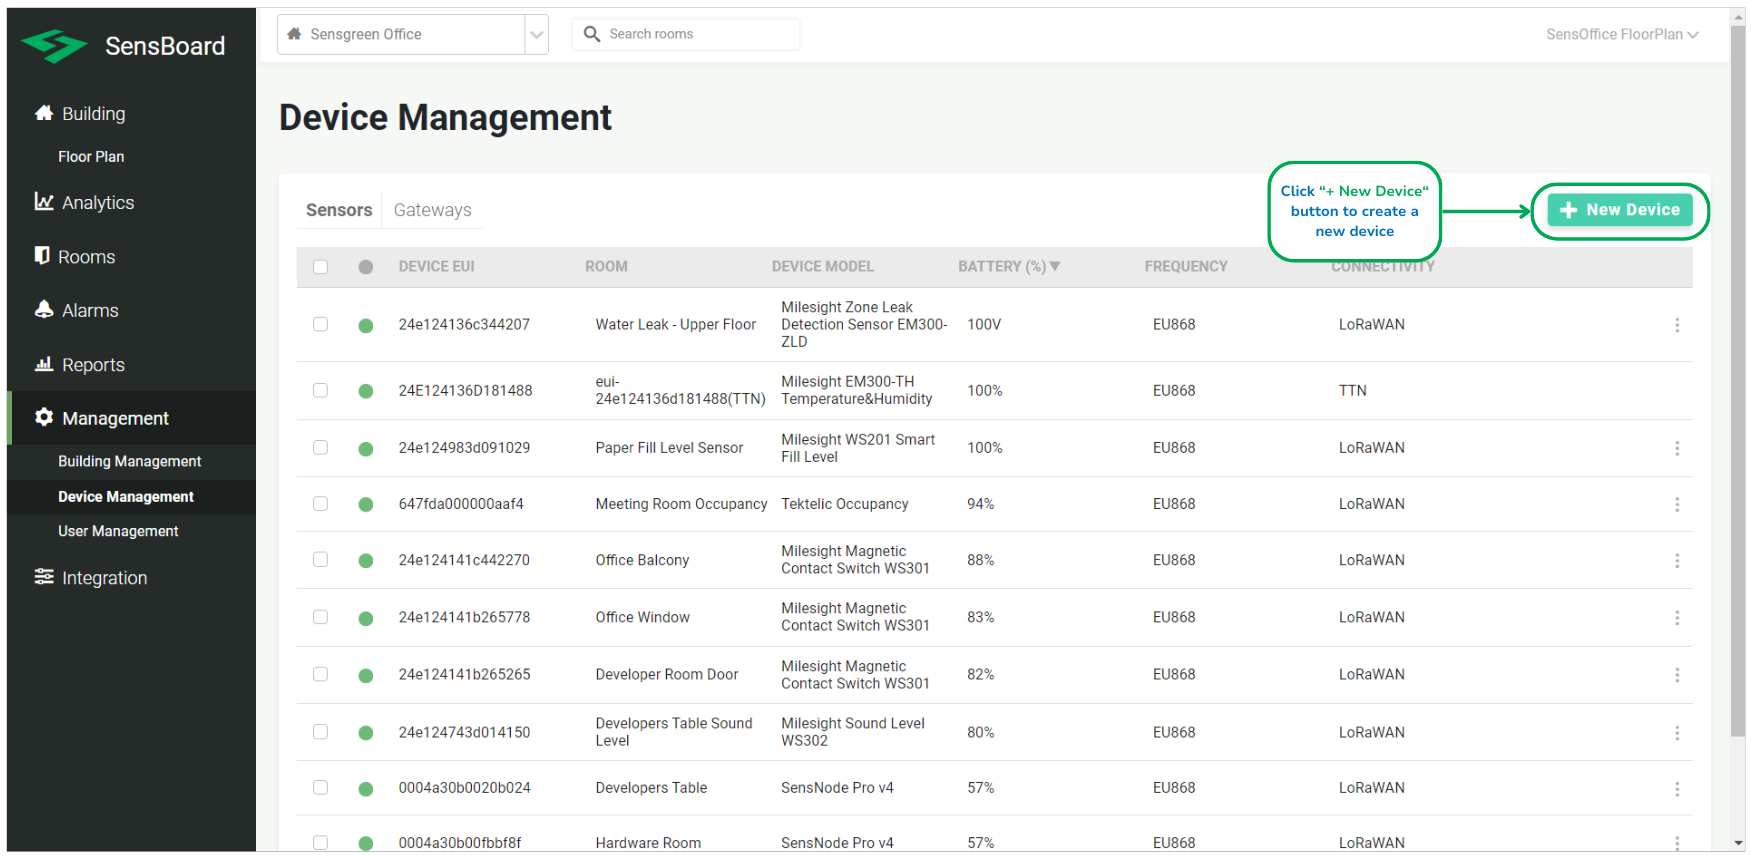Click the Alarms bell icon
This screenshot has width=1751, height=857.
[44, 310]
